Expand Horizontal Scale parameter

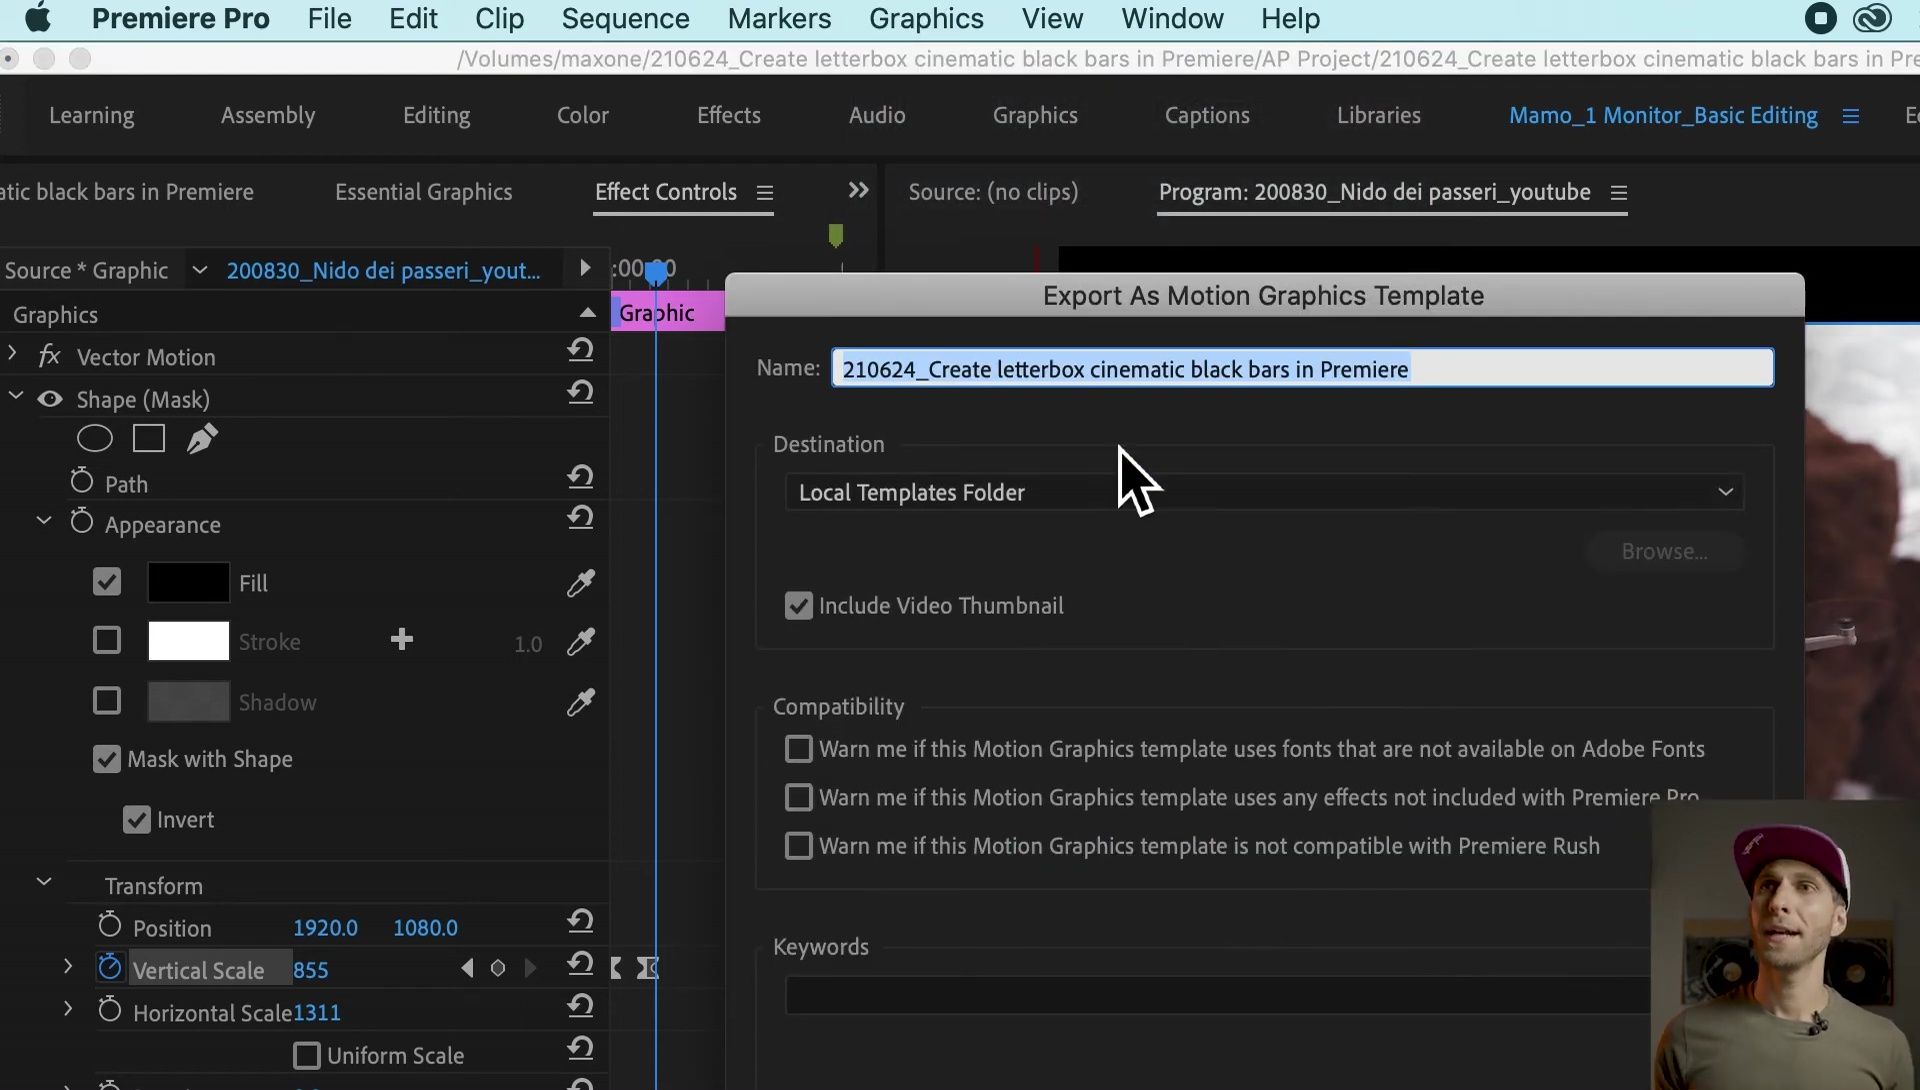click(68, 1009)
